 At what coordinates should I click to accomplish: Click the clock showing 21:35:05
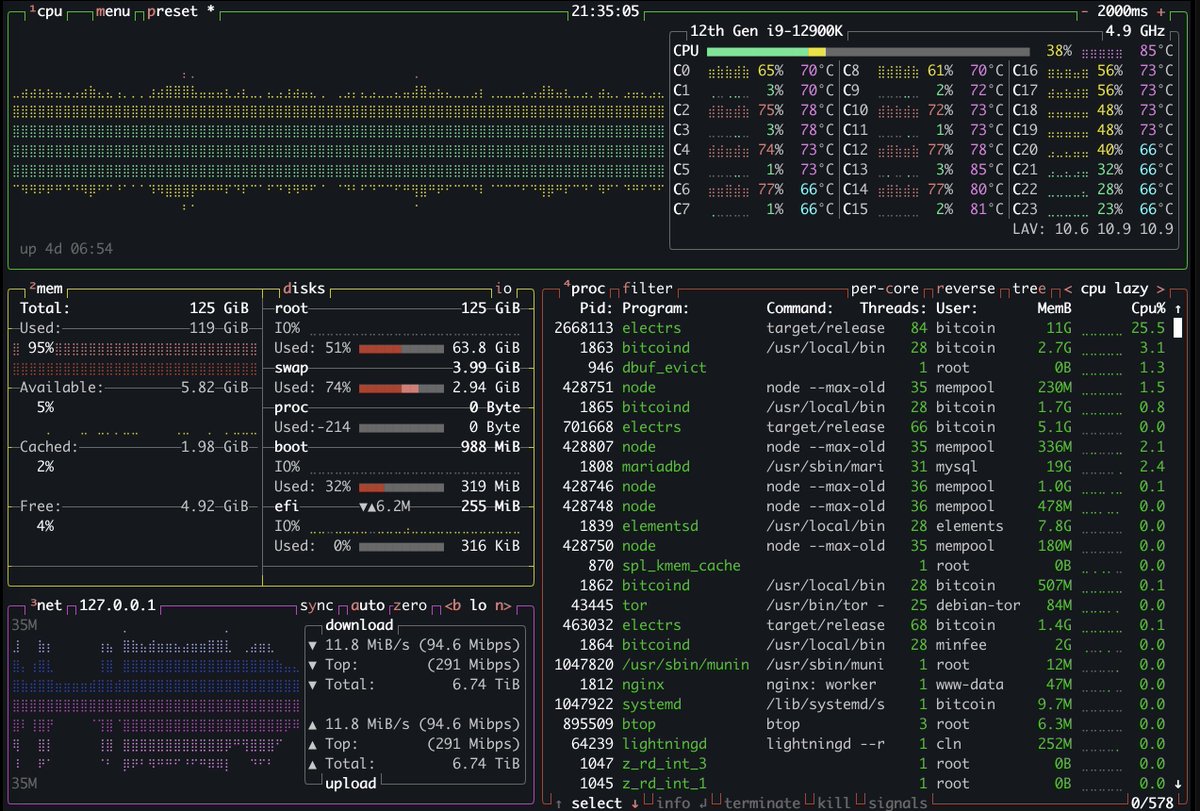pyautogui.click(x=605, y=12)
